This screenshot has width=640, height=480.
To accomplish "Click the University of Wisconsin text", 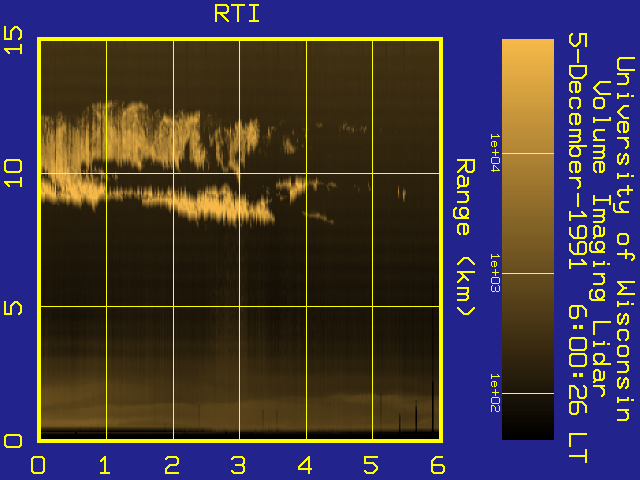I will 625,239.
